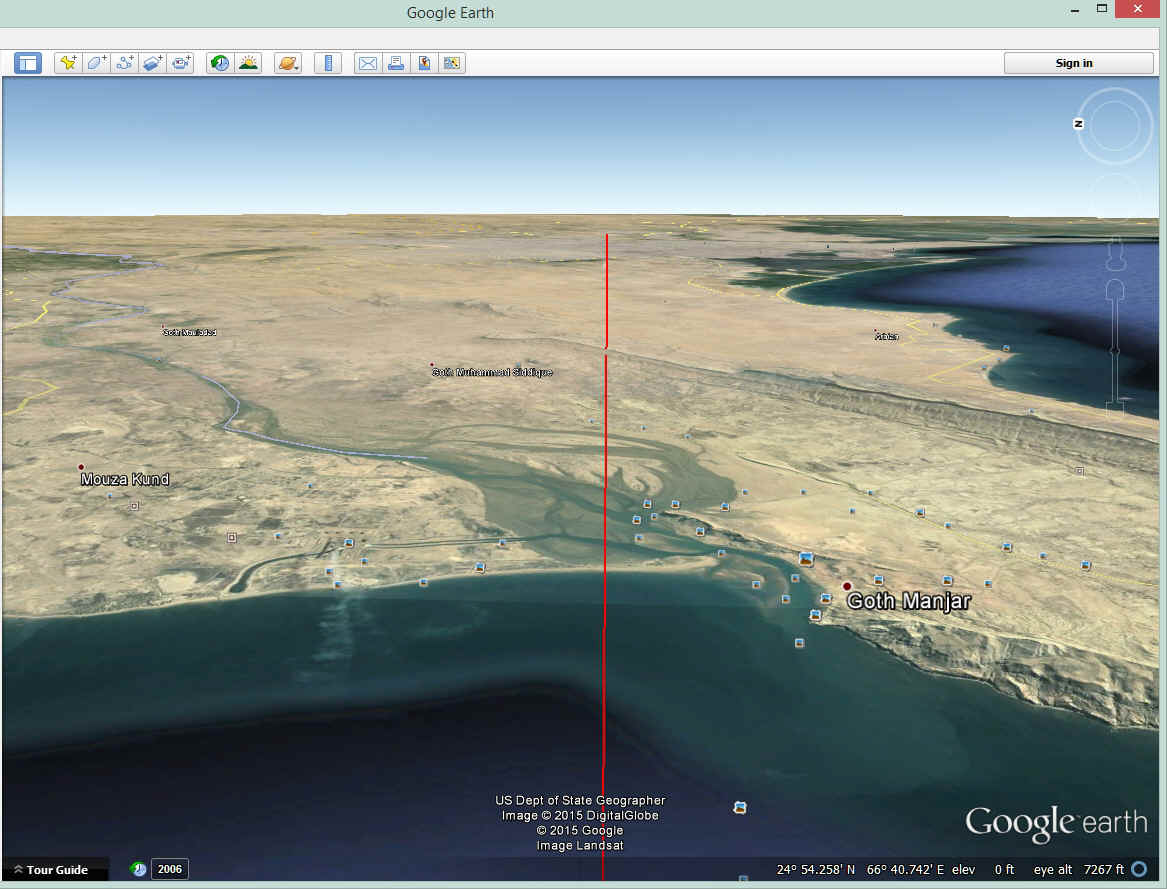Click the zoom in end of zoom slider
This screenshot has width=1167, height=889.
1114,290
